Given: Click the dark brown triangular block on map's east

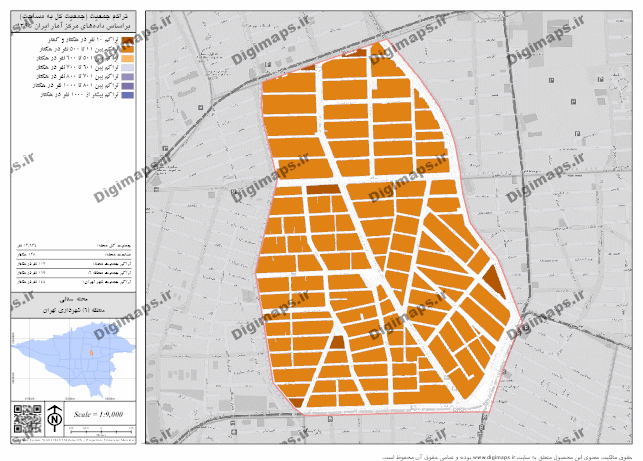Looking at the screenshot, I should pos(494,282).
